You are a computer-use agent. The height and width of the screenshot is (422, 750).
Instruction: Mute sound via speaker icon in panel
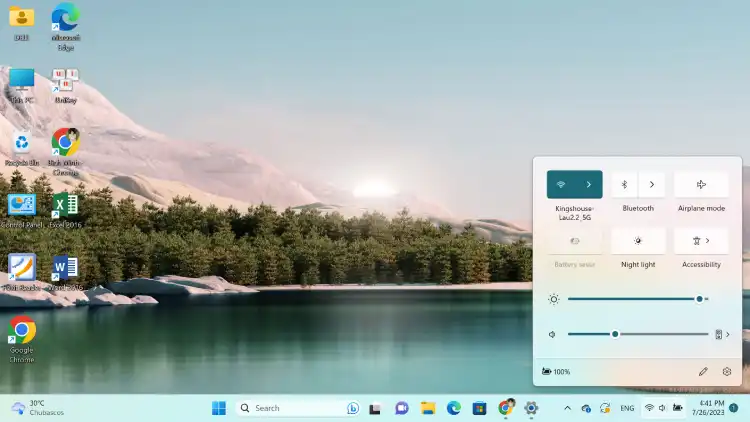pos(552,334)
